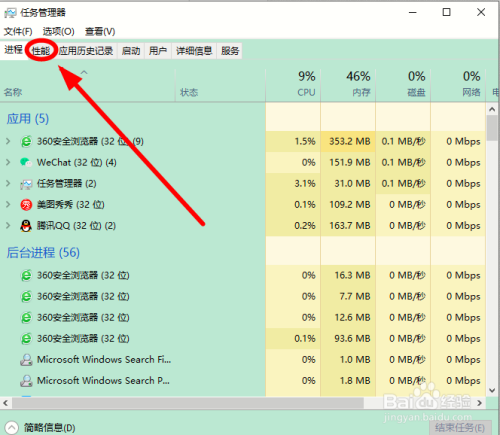Click the vertical scrollbar up arrow
Viewport: 500px width, 435px height.
tap(492, 109)
